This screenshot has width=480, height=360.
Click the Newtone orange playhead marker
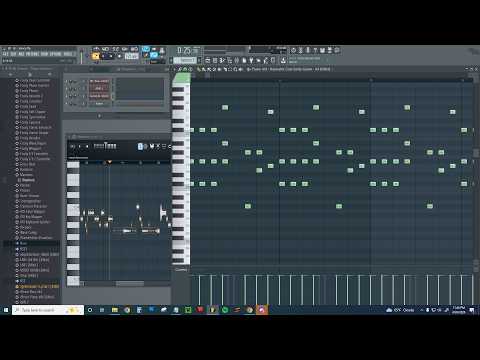tap(109, 162)
